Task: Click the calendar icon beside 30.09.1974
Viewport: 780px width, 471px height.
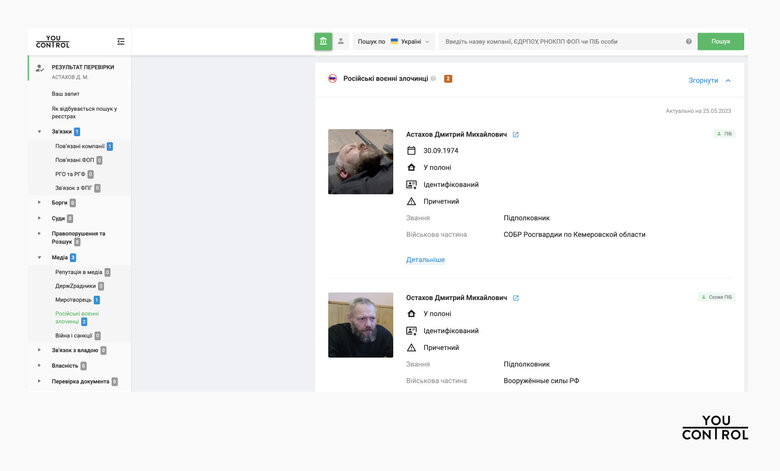Action: (x=411, y=151)
